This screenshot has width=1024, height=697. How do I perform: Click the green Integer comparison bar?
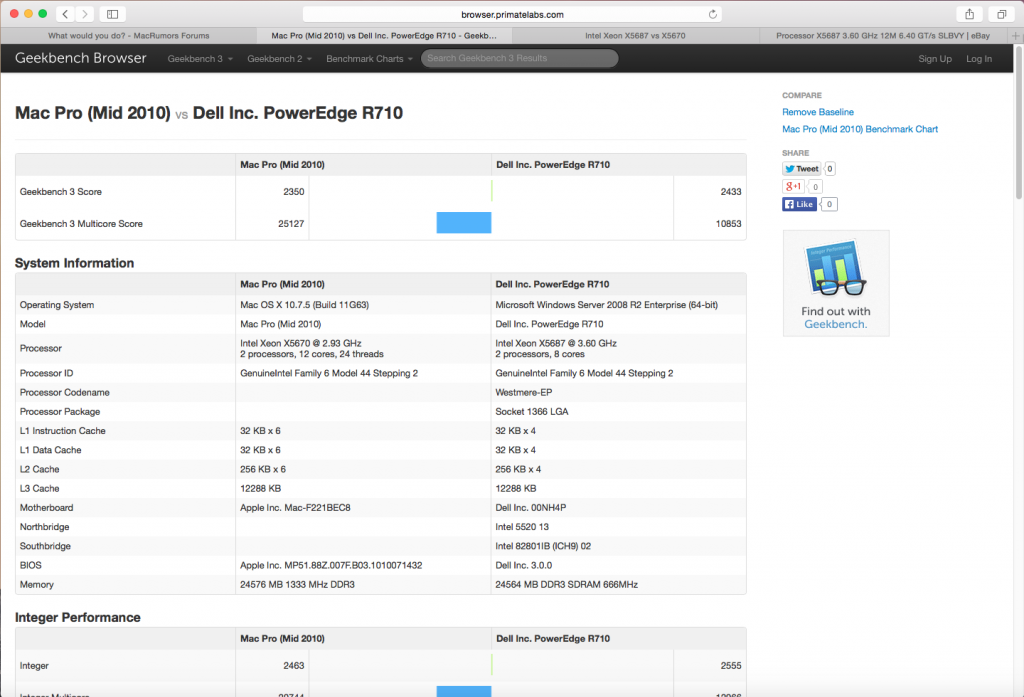(x=491, y=665)
